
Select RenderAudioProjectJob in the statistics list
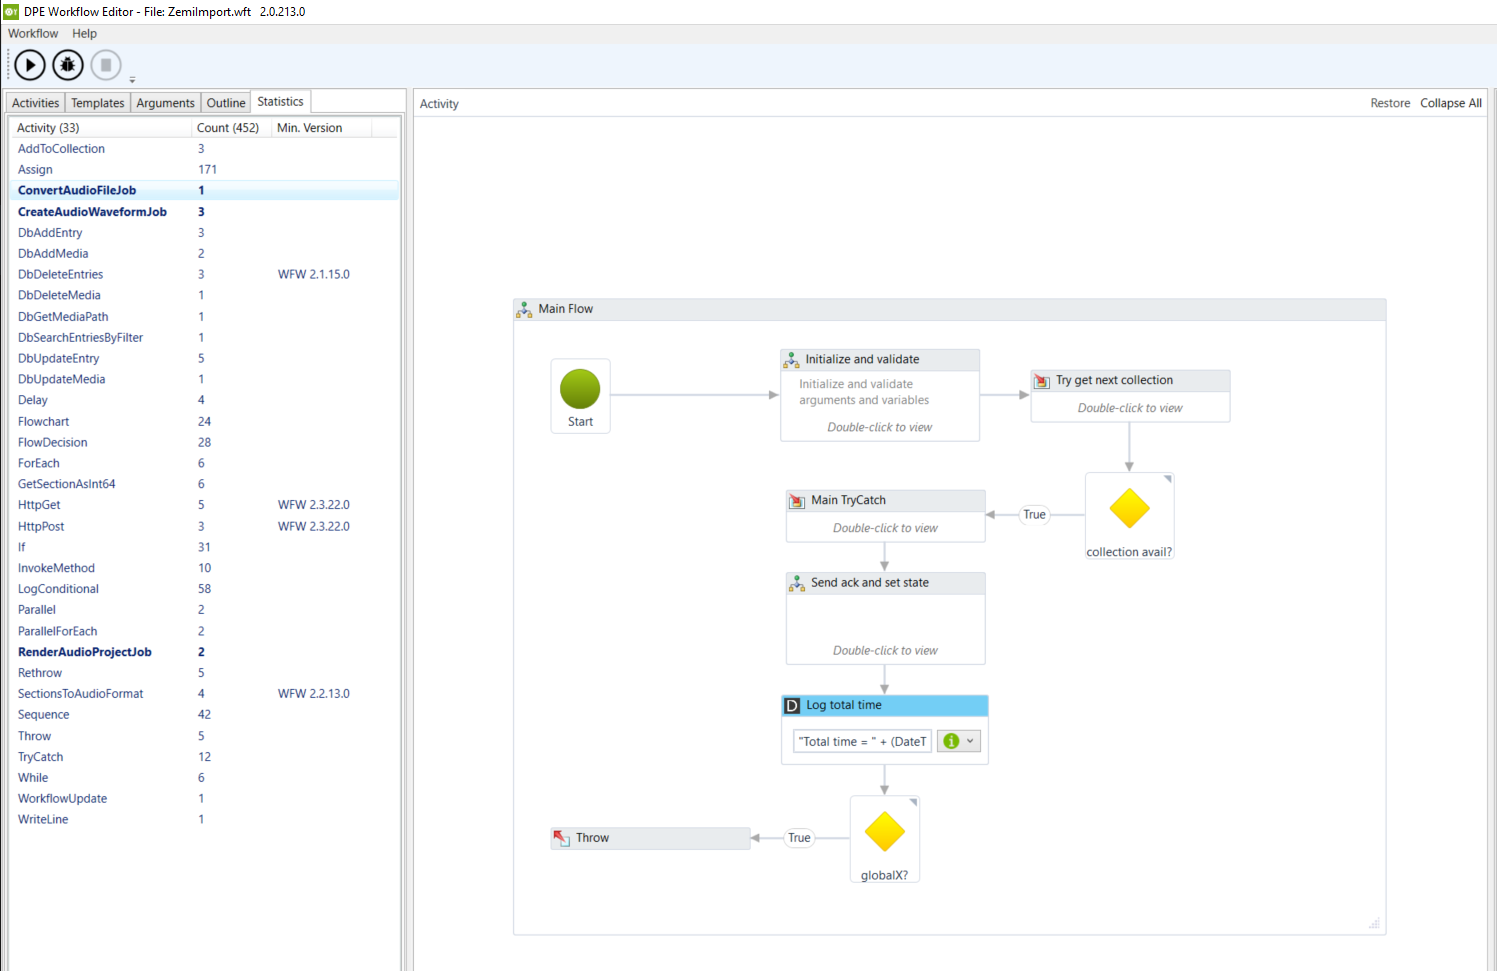pyautogui.click(x=85, y=652)
